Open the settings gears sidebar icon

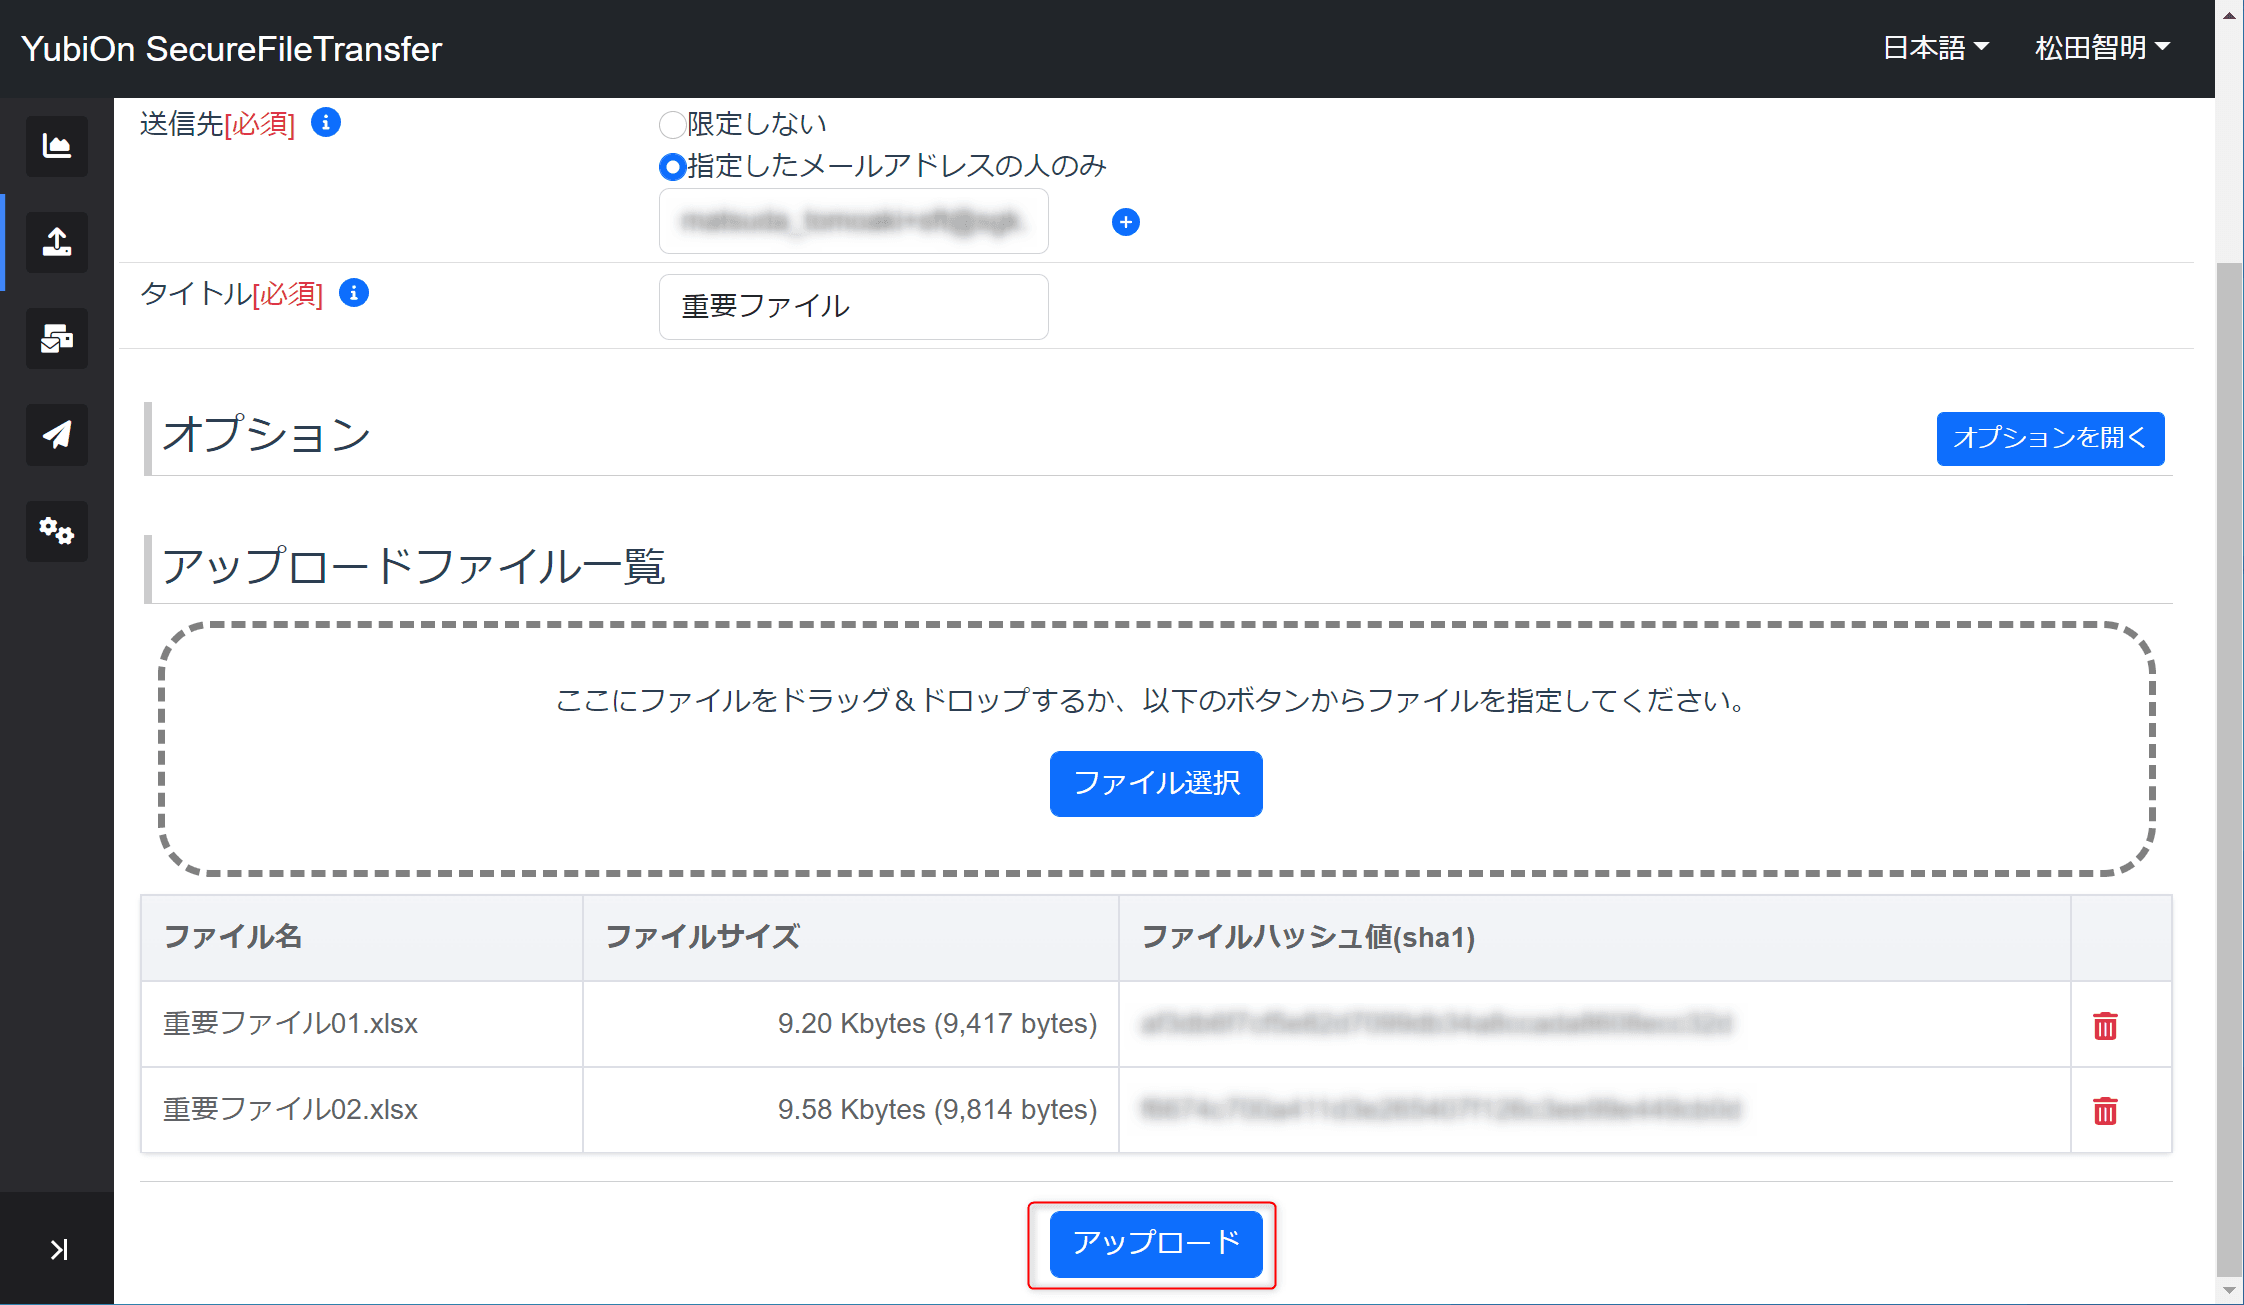tap(57, 531)
